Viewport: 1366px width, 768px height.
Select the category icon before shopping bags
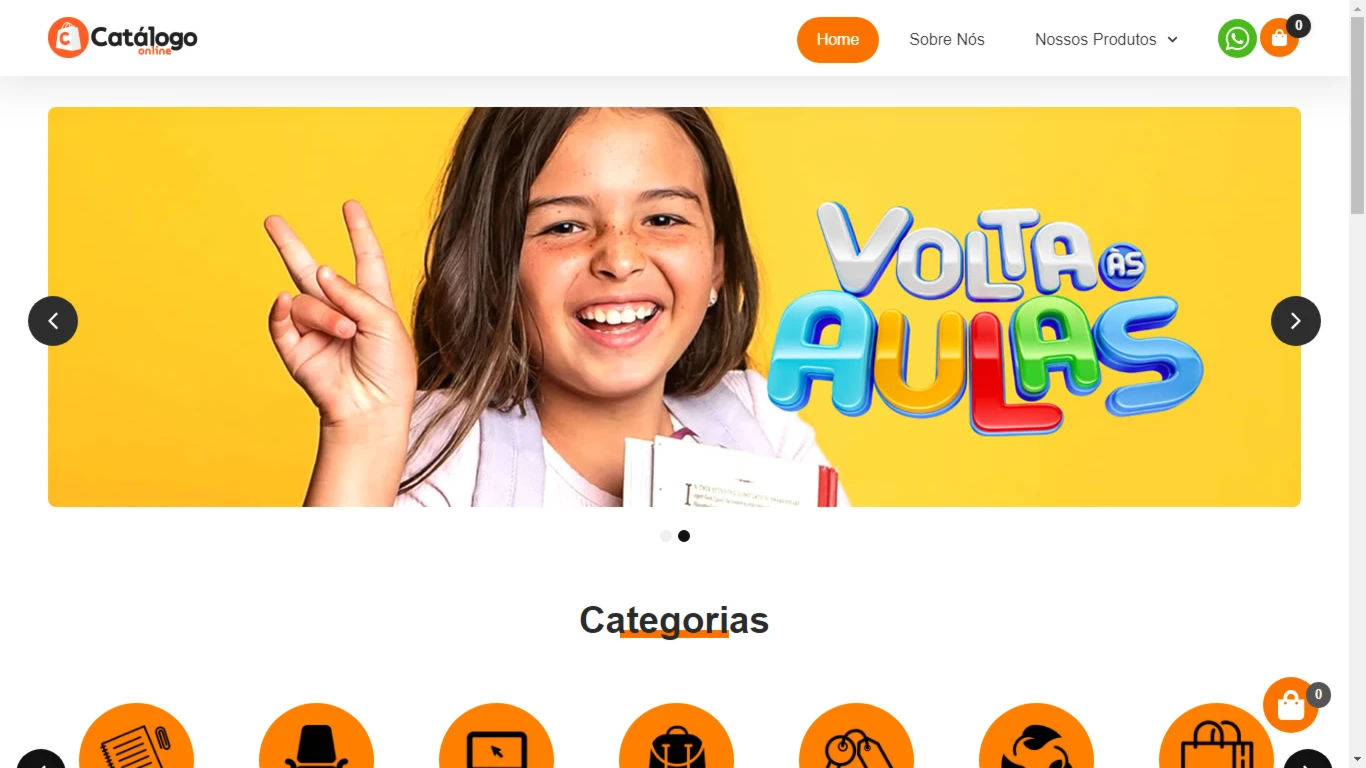point(1036,735)
